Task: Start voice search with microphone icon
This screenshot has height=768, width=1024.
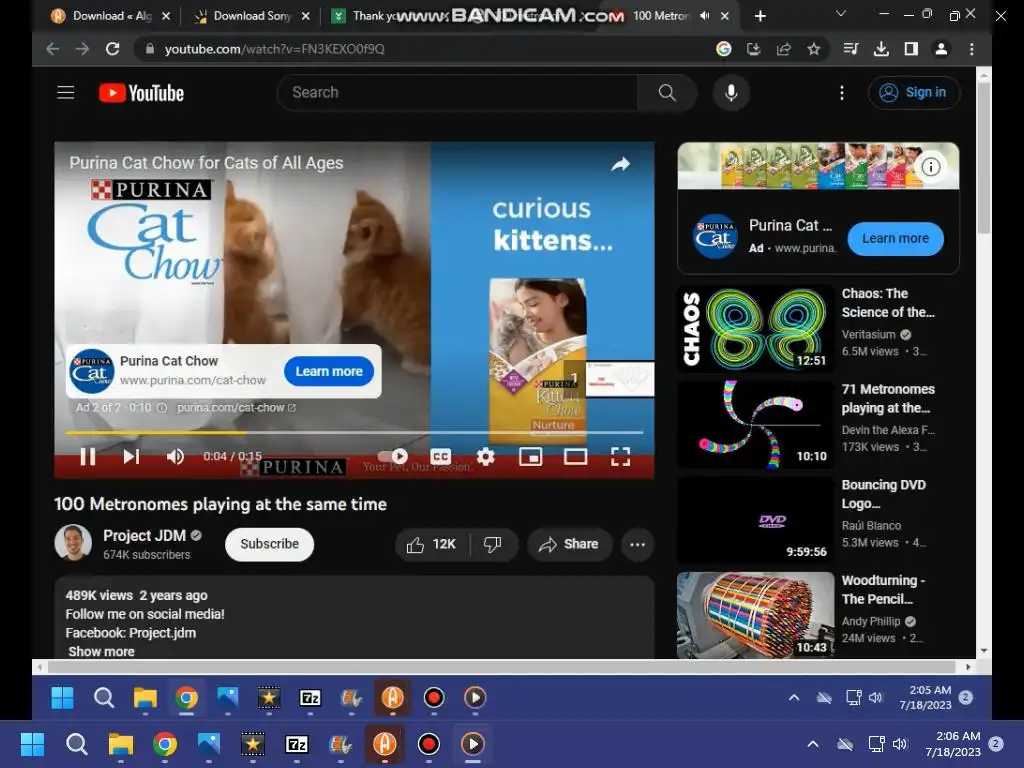Action: click(x=731, y=93)
